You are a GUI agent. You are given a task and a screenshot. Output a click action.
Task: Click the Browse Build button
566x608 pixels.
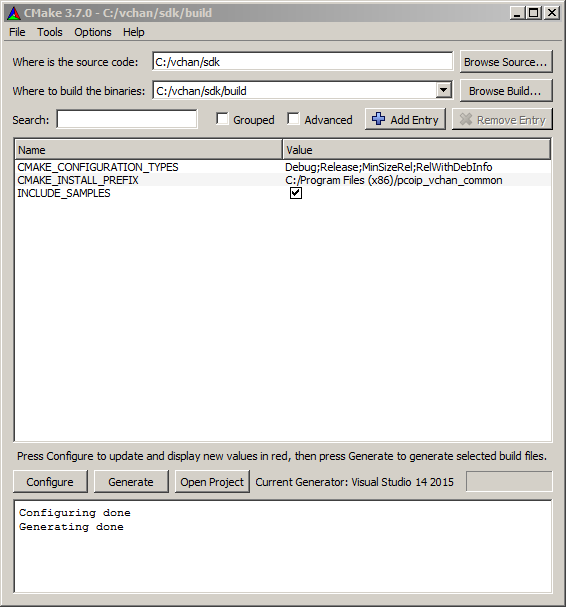(506, 90)
